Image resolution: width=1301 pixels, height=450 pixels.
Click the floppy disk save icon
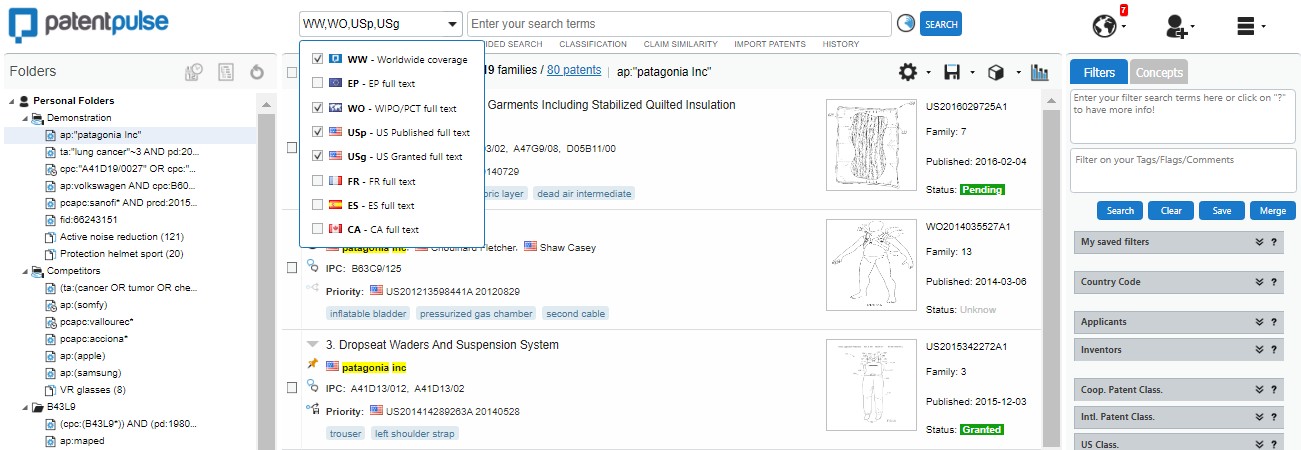(952, 72)
